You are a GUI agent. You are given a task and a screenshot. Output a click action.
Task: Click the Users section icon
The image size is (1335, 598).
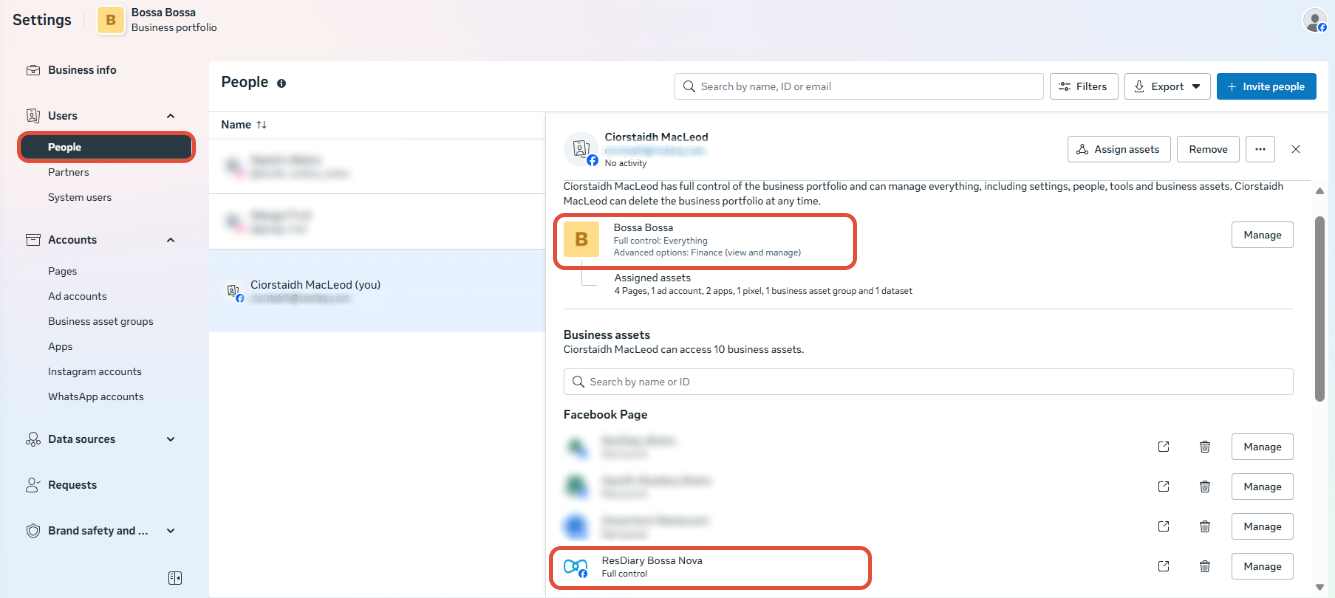click(x=33, y=116)
